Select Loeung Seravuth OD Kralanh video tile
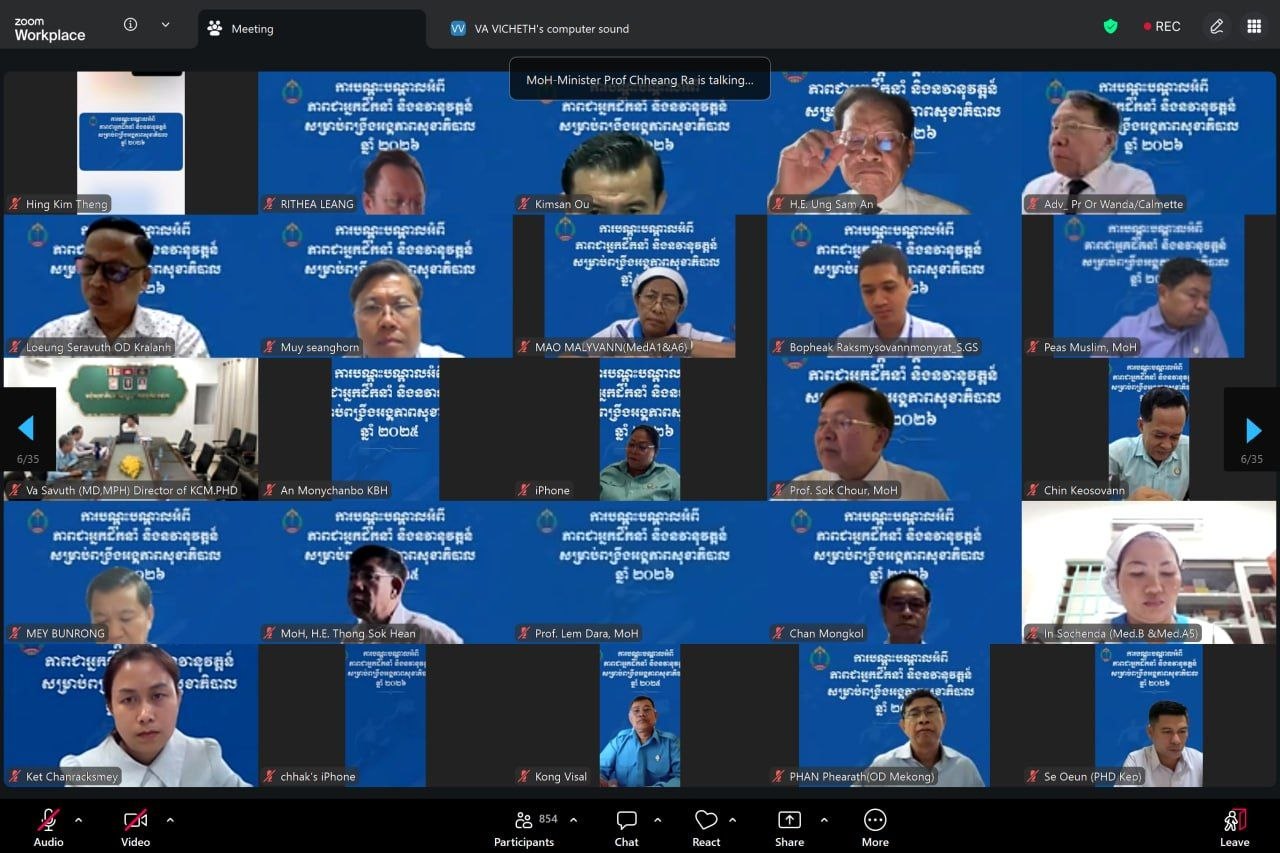Screen dimensions: 1280x853 click(x=131, y=286)
